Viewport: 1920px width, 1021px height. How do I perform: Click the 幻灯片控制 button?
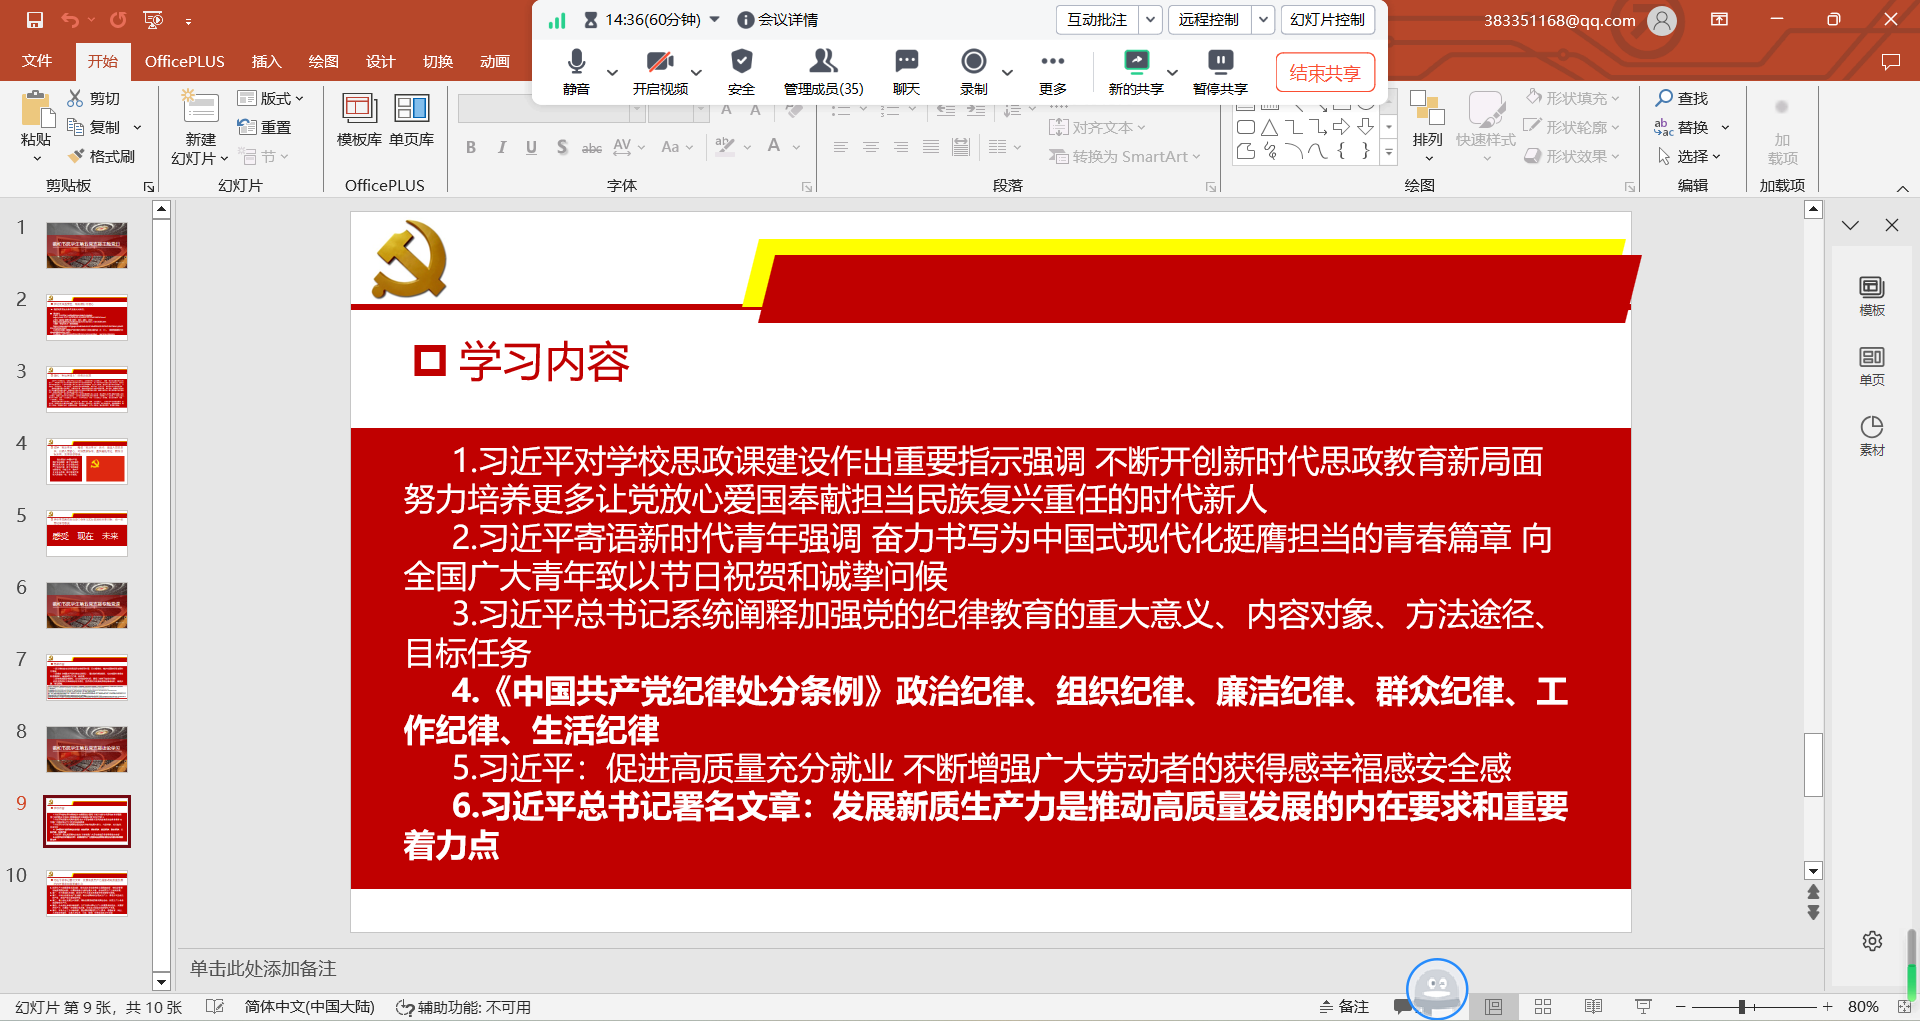click(x=1327, y=20)
